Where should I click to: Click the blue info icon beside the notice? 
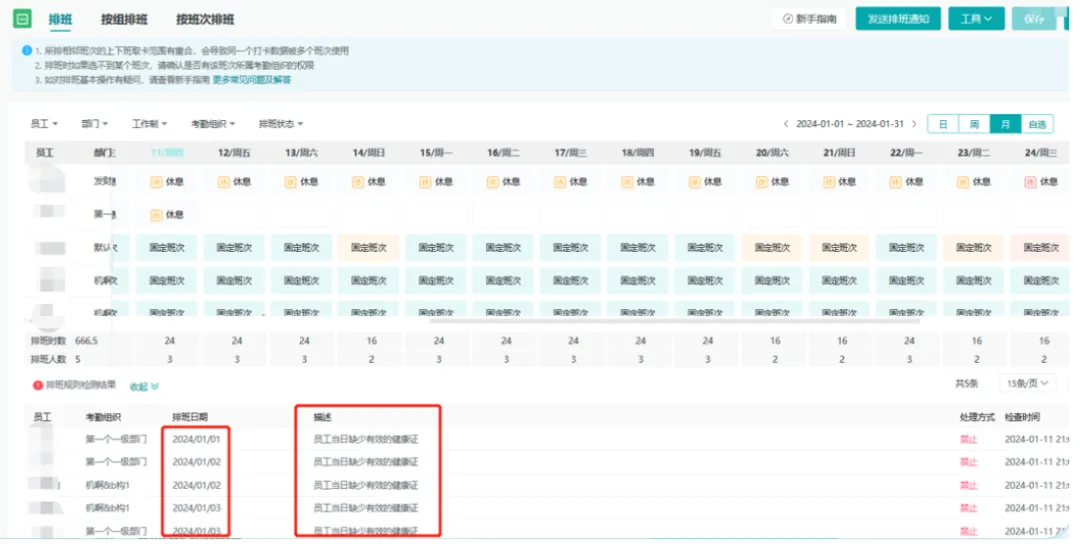point(27,50)
